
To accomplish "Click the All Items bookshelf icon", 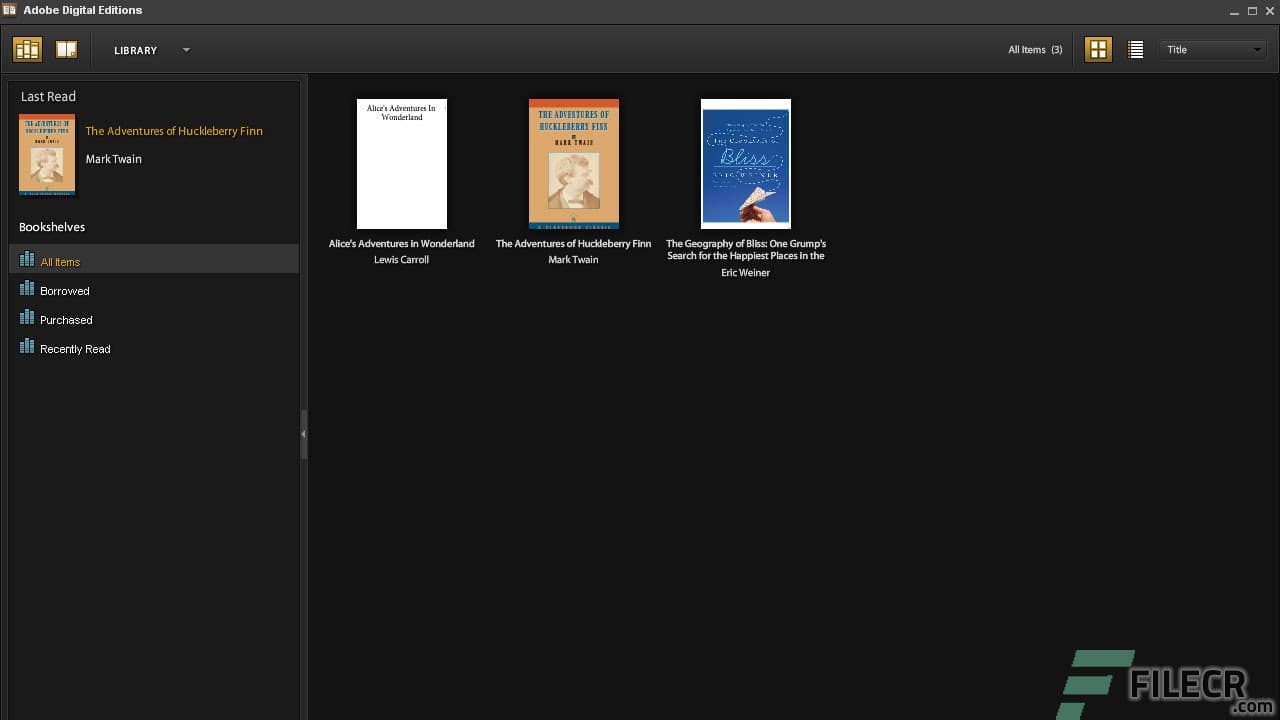I will [26, 260].
